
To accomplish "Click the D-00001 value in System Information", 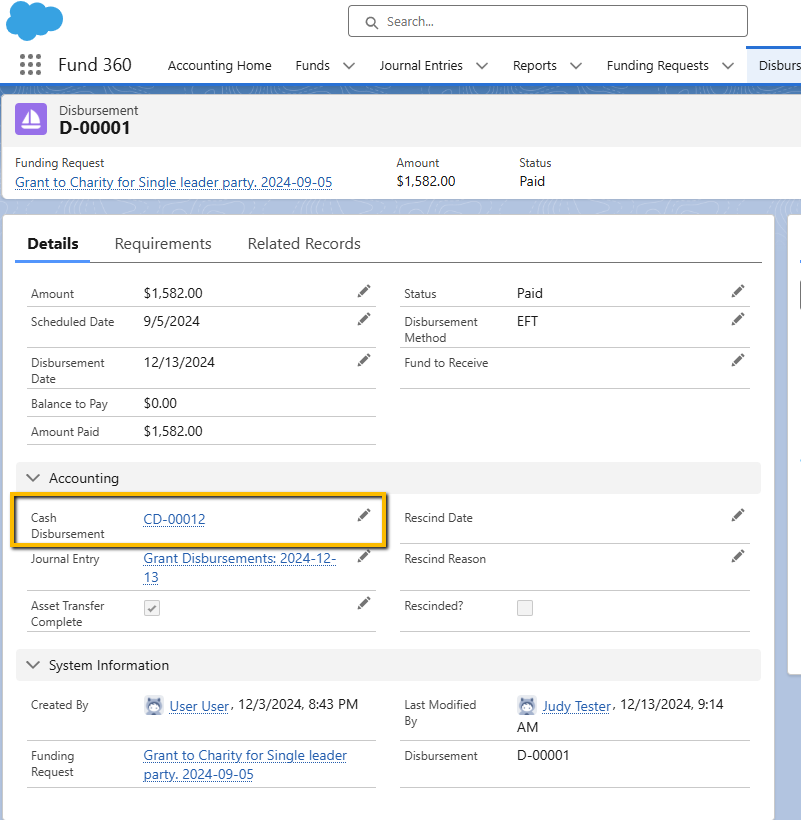I will pyautogui.click(x=543, y=755).
